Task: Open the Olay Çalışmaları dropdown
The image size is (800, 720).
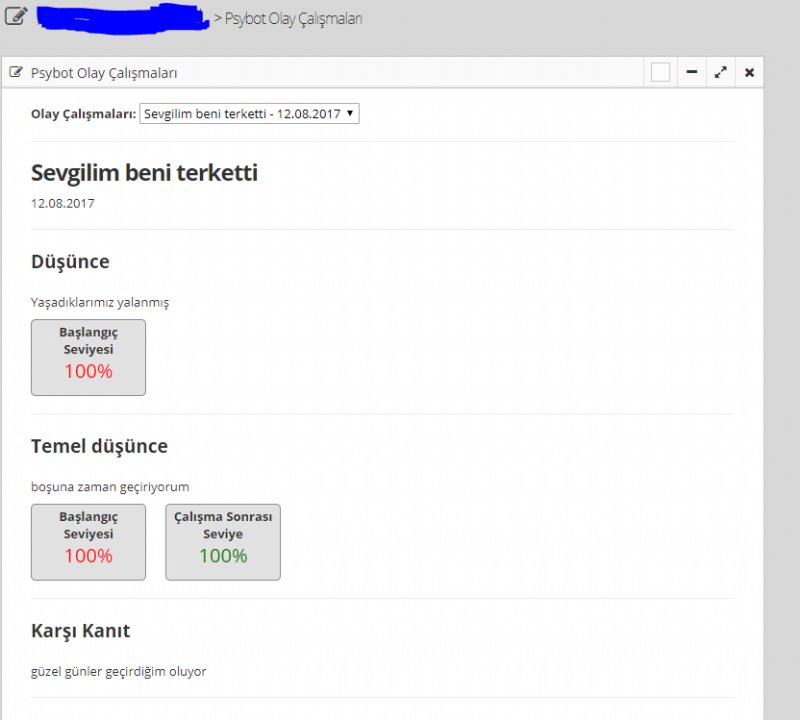Action: 249,113
